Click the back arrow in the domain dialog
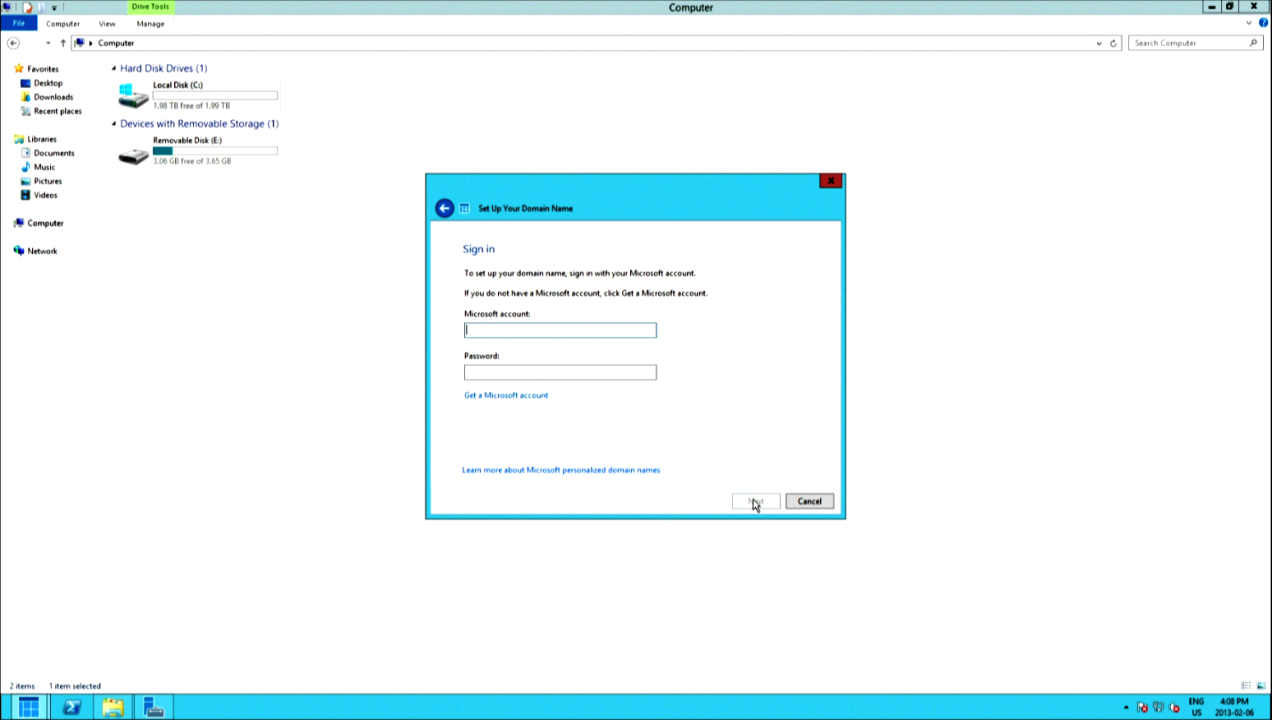Screen dimensions: 1272x720 pos(444,208)
